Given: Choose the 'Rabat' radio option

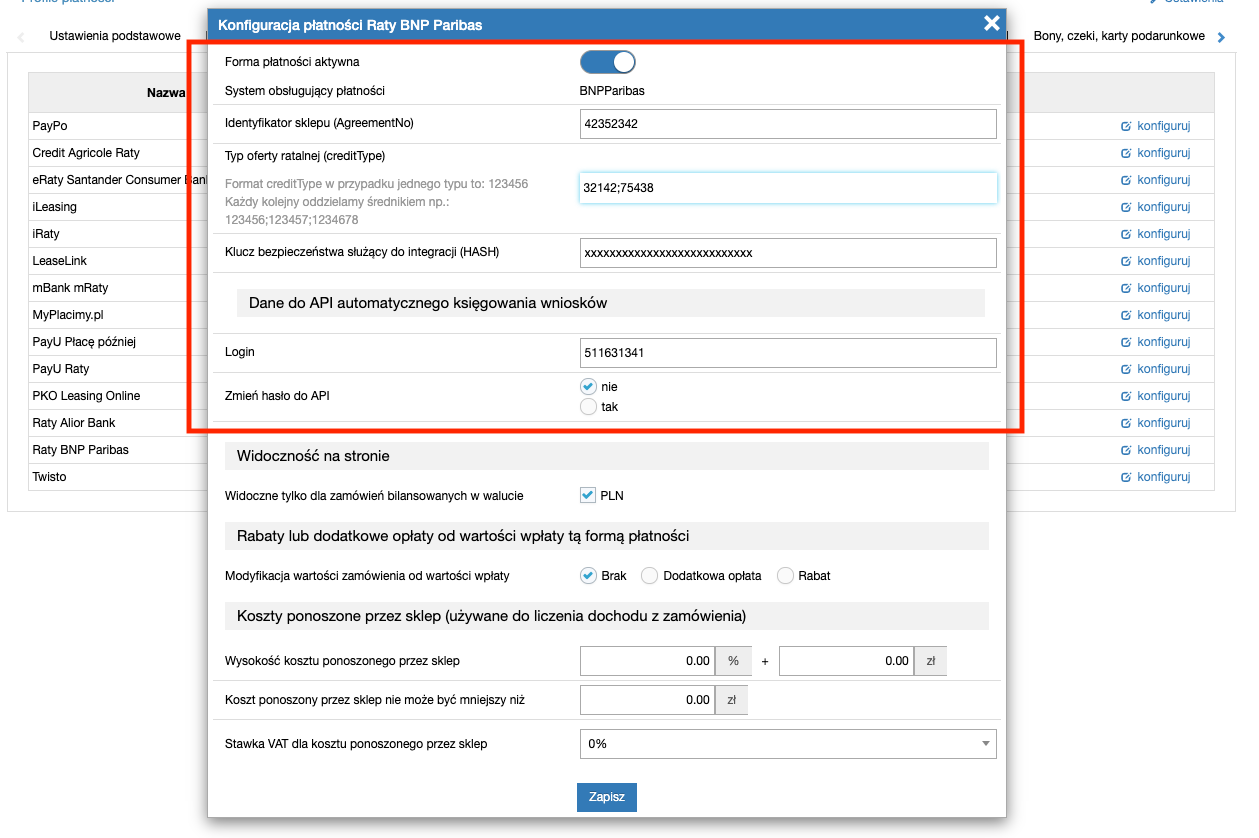Looking at the screenshot, I should point(785,576).
